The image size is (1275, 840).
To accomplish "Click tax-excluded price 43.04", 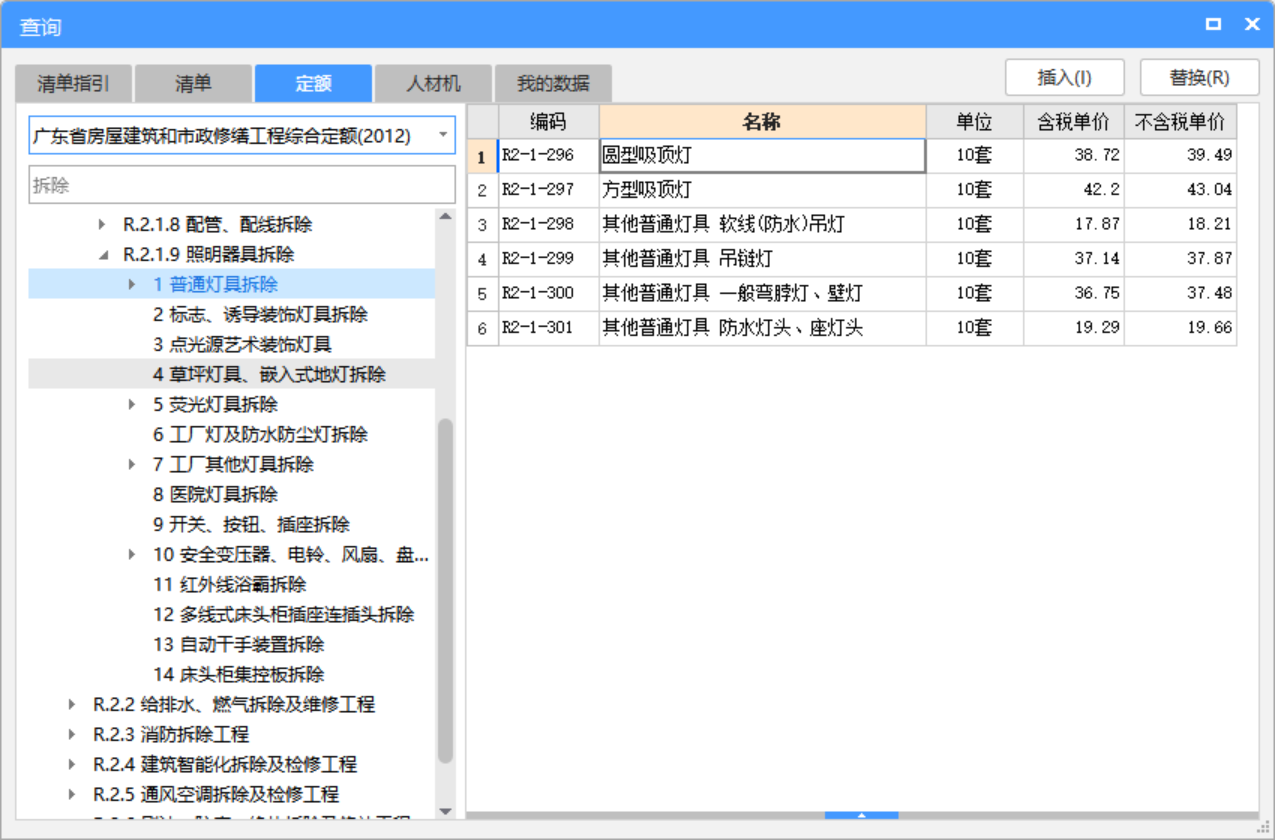I will 1180,190.
